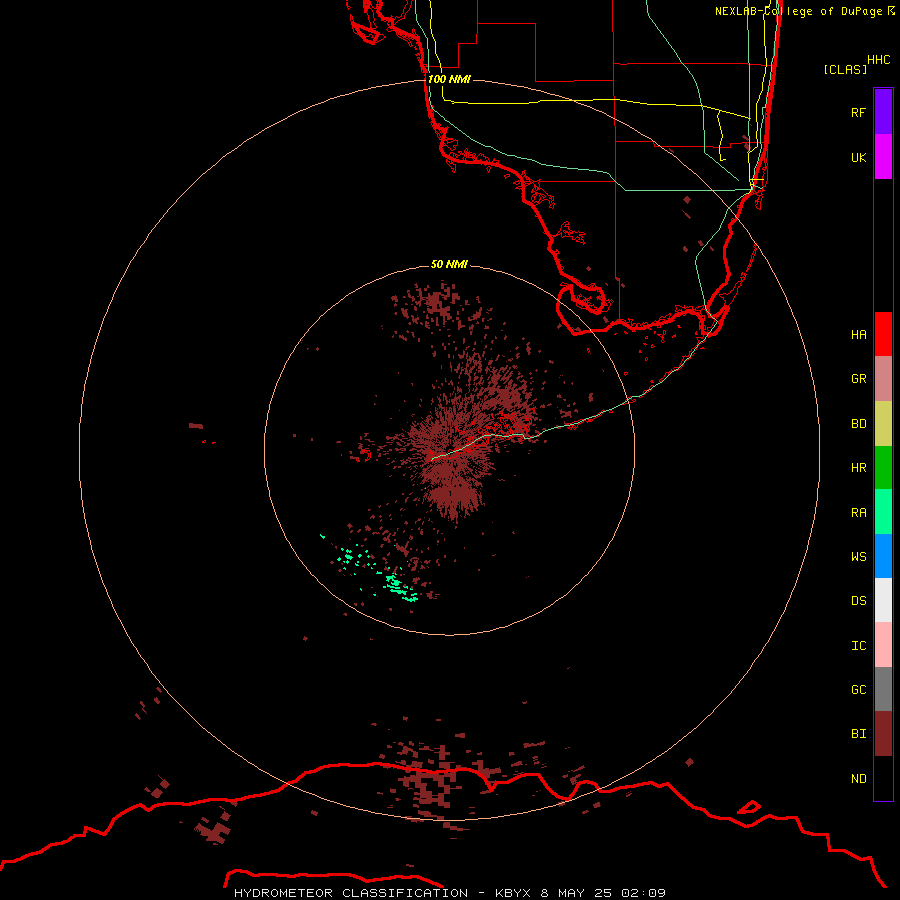
Task: Click the RF legend label
Action: click(858, 112)
